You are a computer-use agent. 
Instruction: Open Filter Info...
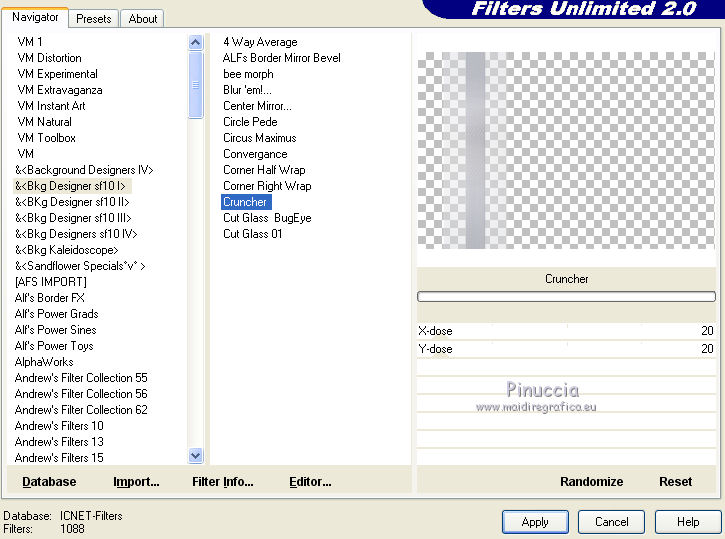[222, 482]
